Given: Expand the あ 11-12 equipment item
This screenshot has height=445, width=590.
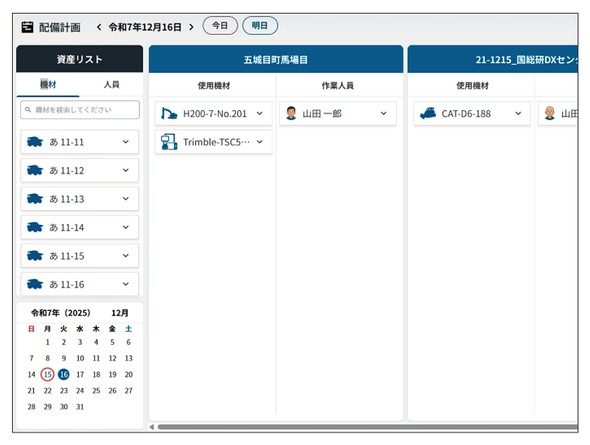Looking at the screenshot, I should (x=126, y=170).
